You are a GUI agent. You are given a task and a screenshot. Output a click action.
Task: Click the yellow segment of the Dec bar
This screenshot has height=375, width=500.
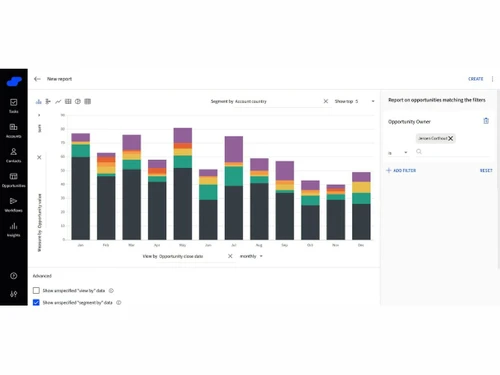click(361, 187)
